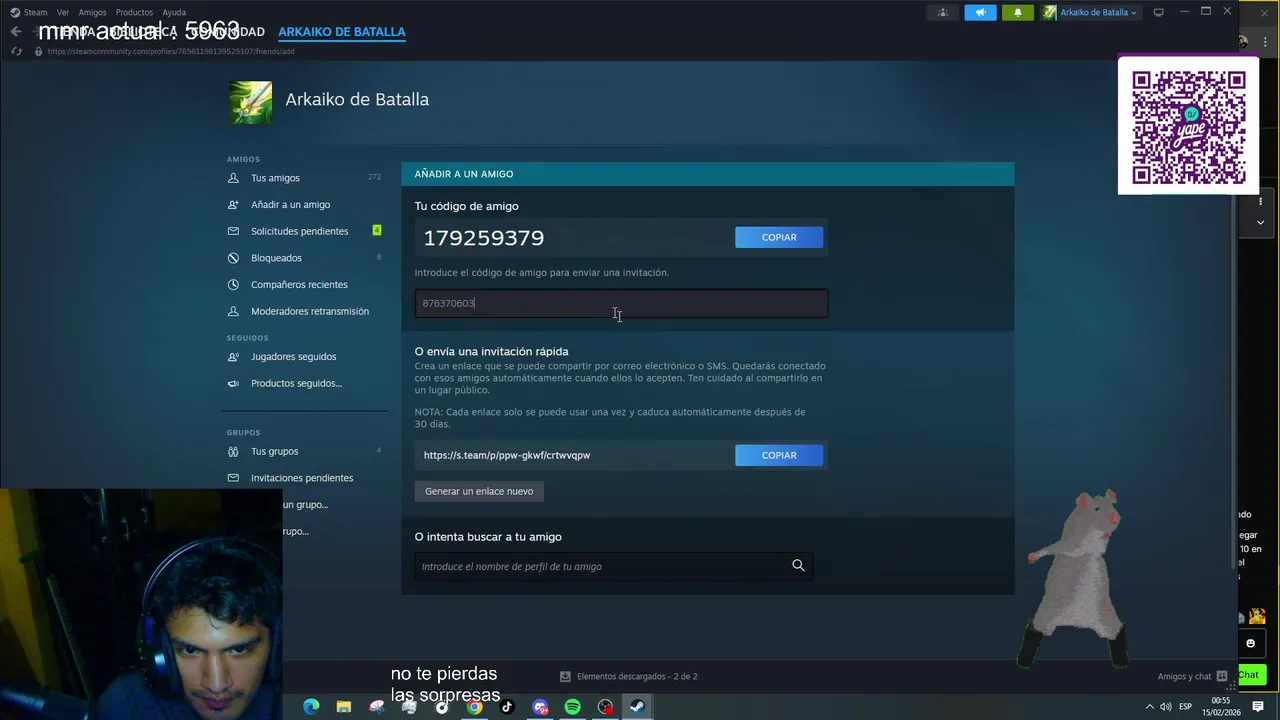Open Elementos descargados download status
Image resolution: width=1280 pixels, height=720 pixels.
pos(629,676)
